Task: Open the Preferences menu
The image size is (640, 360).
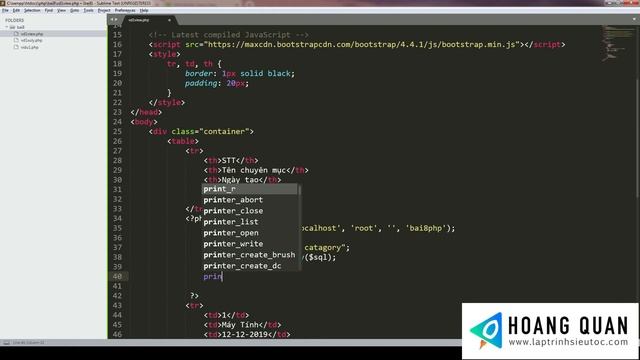Action: click(125, 10)
